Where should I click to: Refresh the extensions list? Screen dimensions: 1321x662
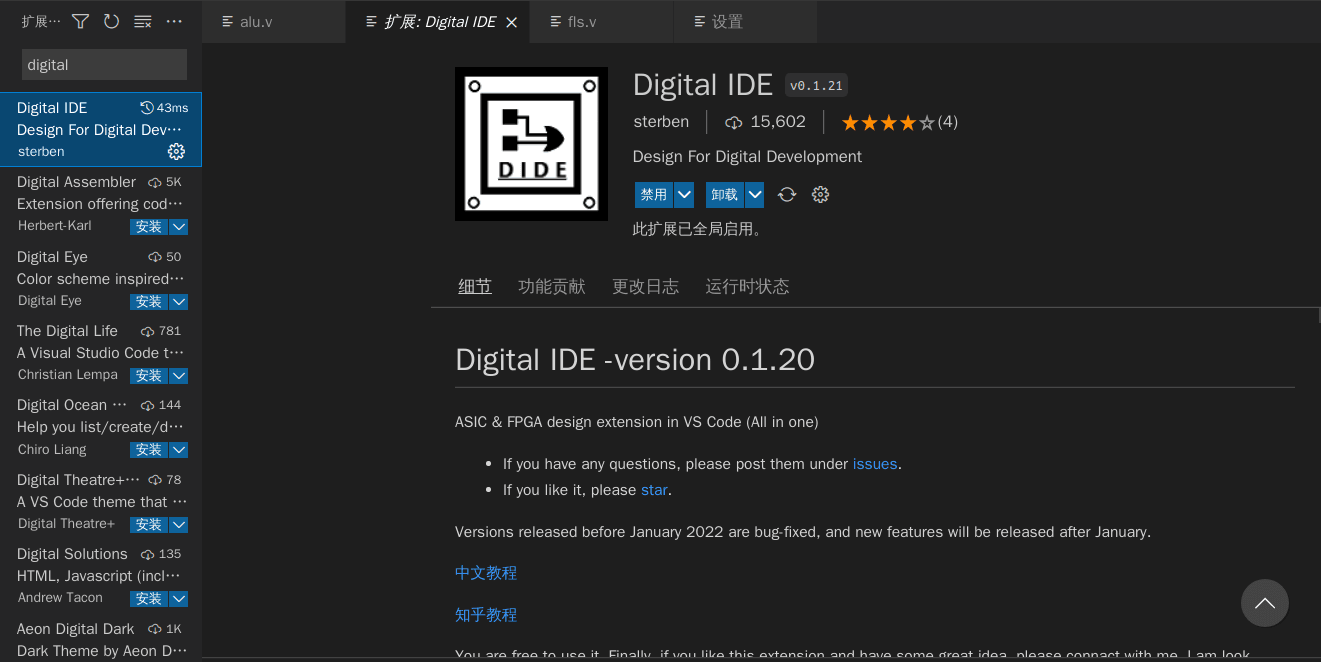(111, 21)
